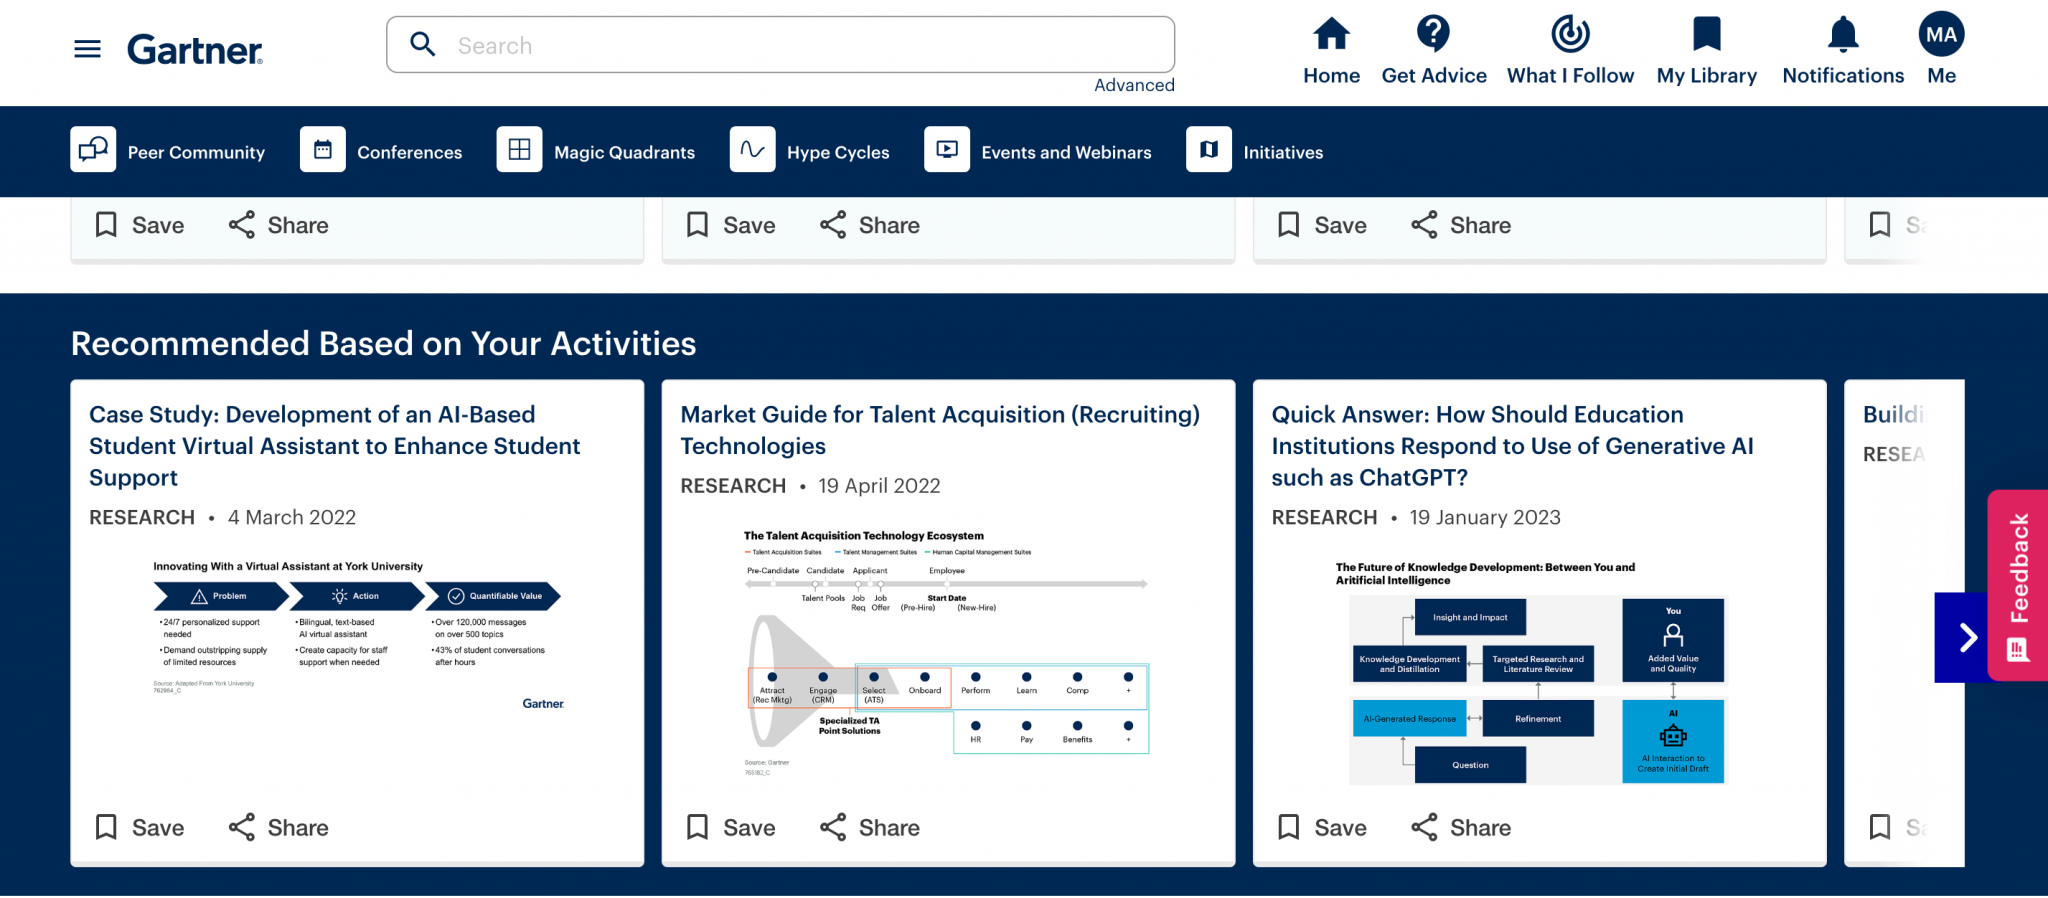Screen dimensions: 2048x898
Task: Open the What I Follow icon
Action: (x=1570, y=34)
